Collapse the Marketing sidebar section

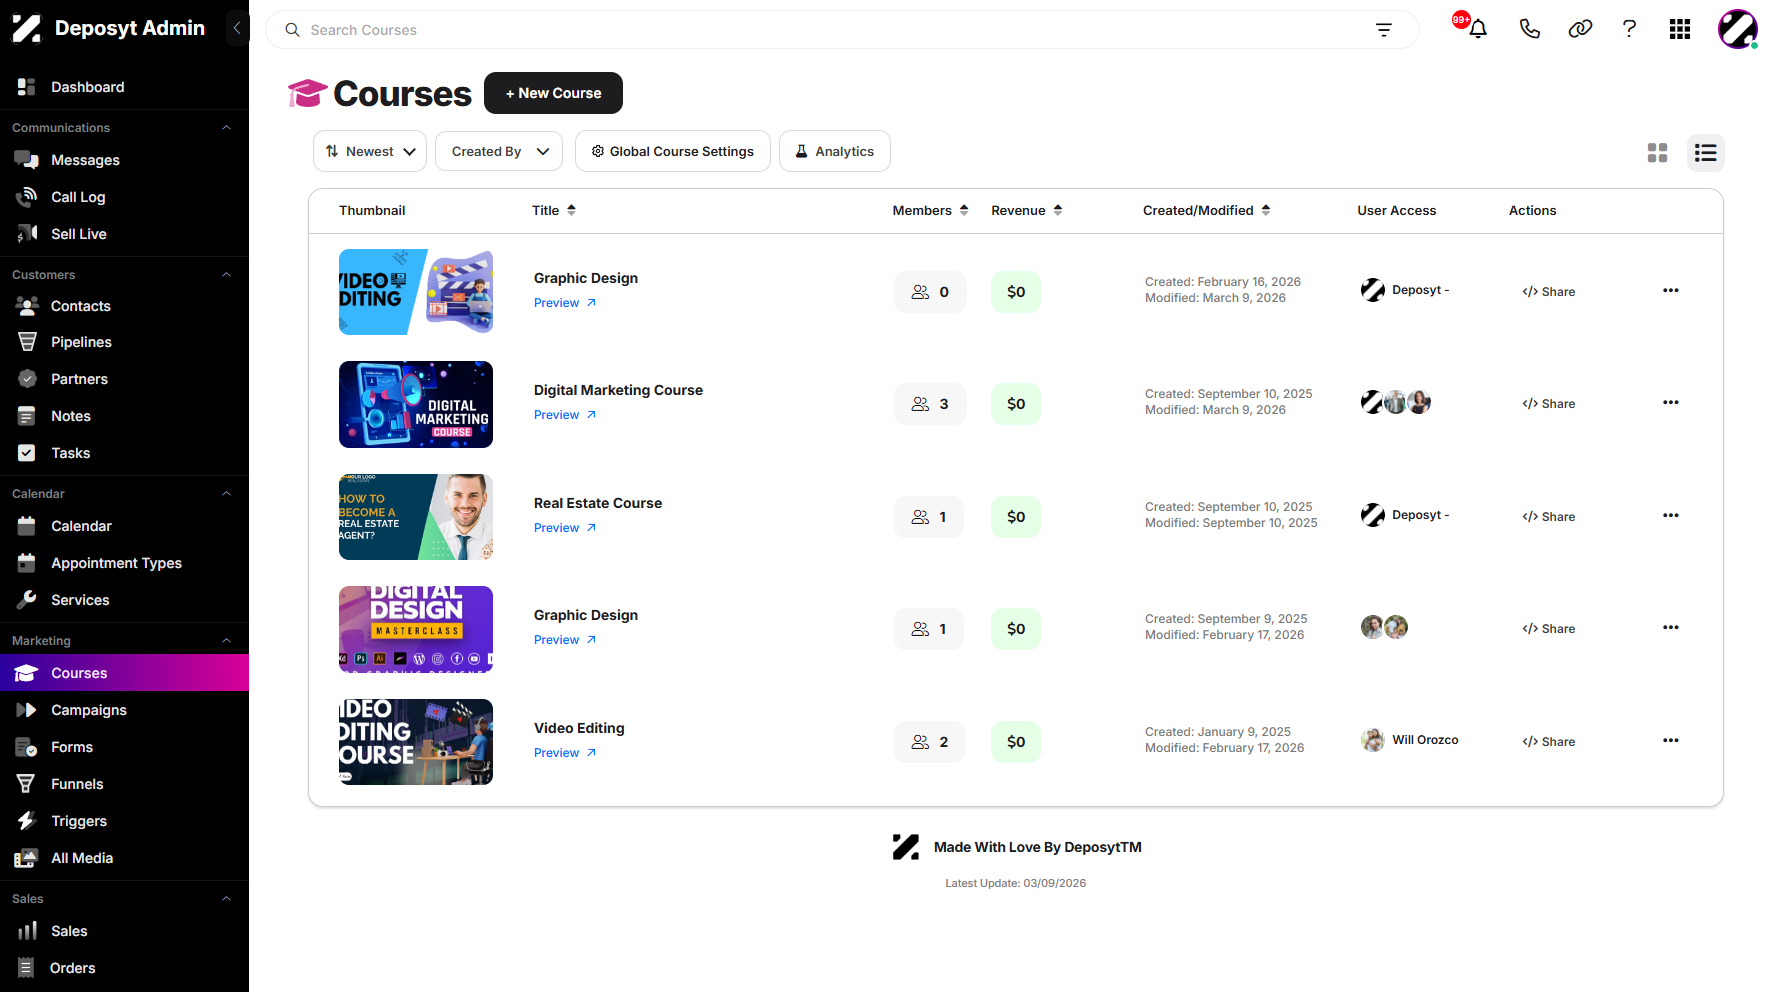tap(227, 641)
